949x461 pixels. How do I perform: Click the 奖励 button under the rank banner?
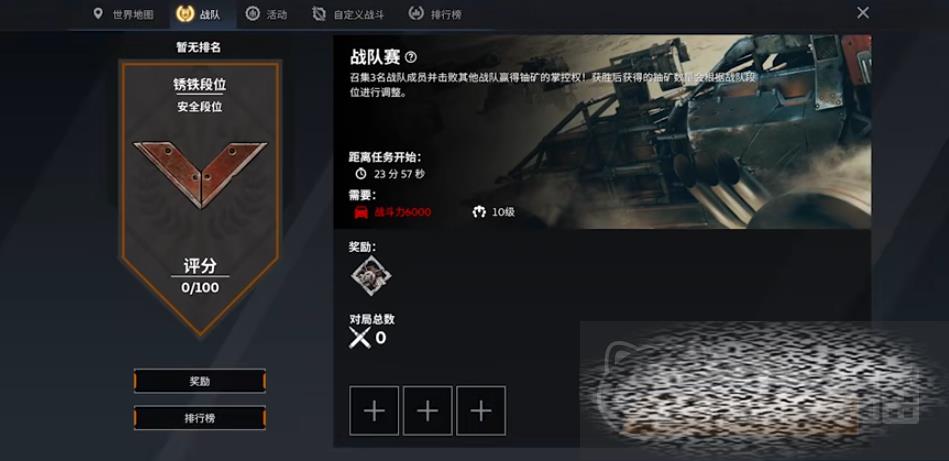click(x=200, y=381)
